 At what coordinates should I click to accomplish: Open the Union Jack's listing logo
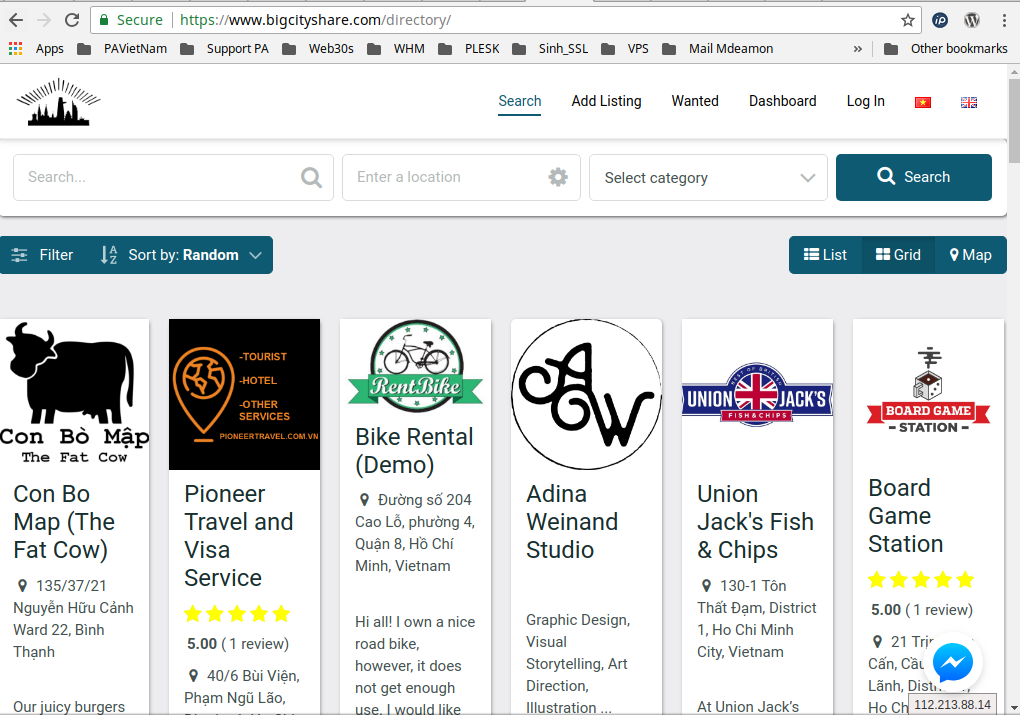(x=757, y=394)
